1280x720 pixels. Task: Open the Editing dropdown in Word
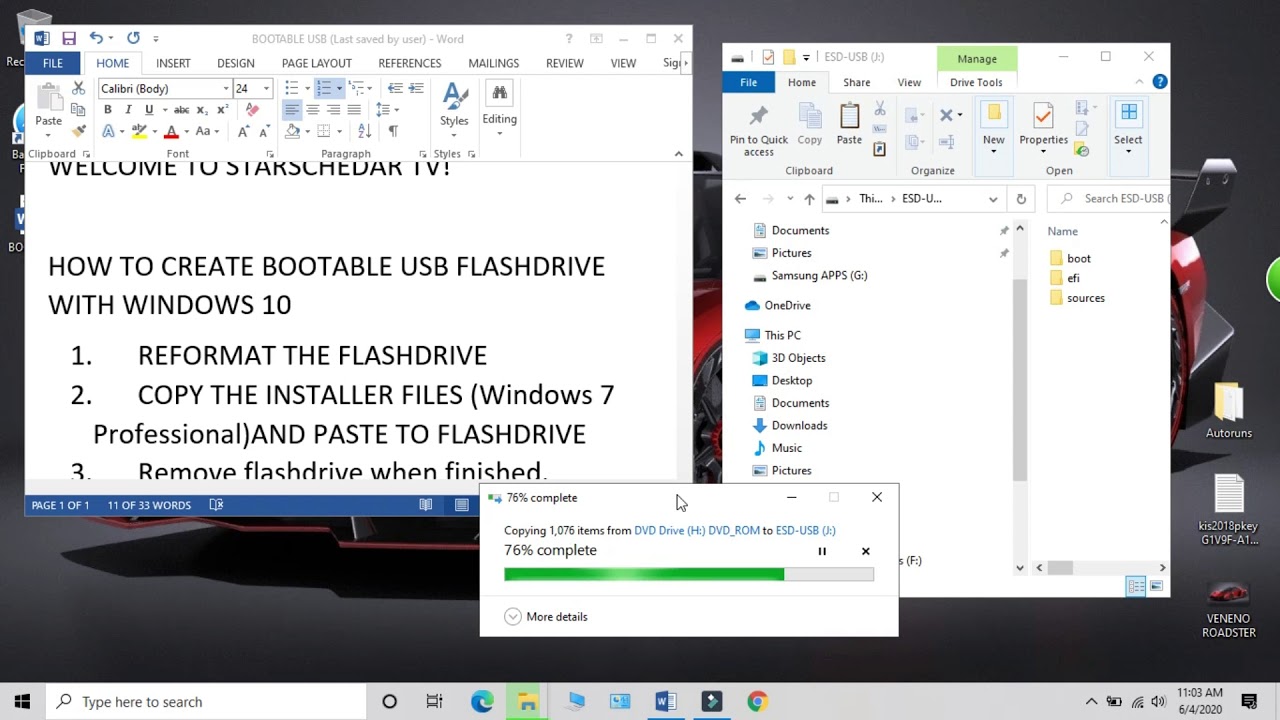[499, 107]
